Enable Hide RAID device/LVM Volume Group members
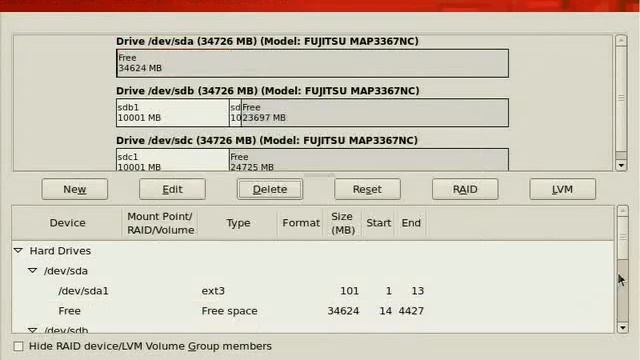This screenshot has width=640, height=360. (18, 346)
